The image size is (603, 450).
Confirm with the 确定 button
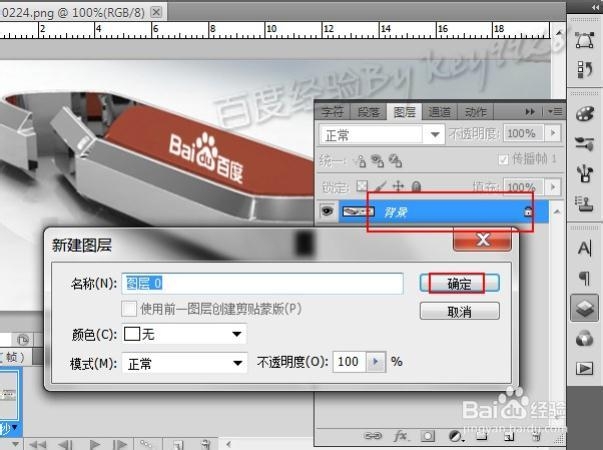[460, 283]
